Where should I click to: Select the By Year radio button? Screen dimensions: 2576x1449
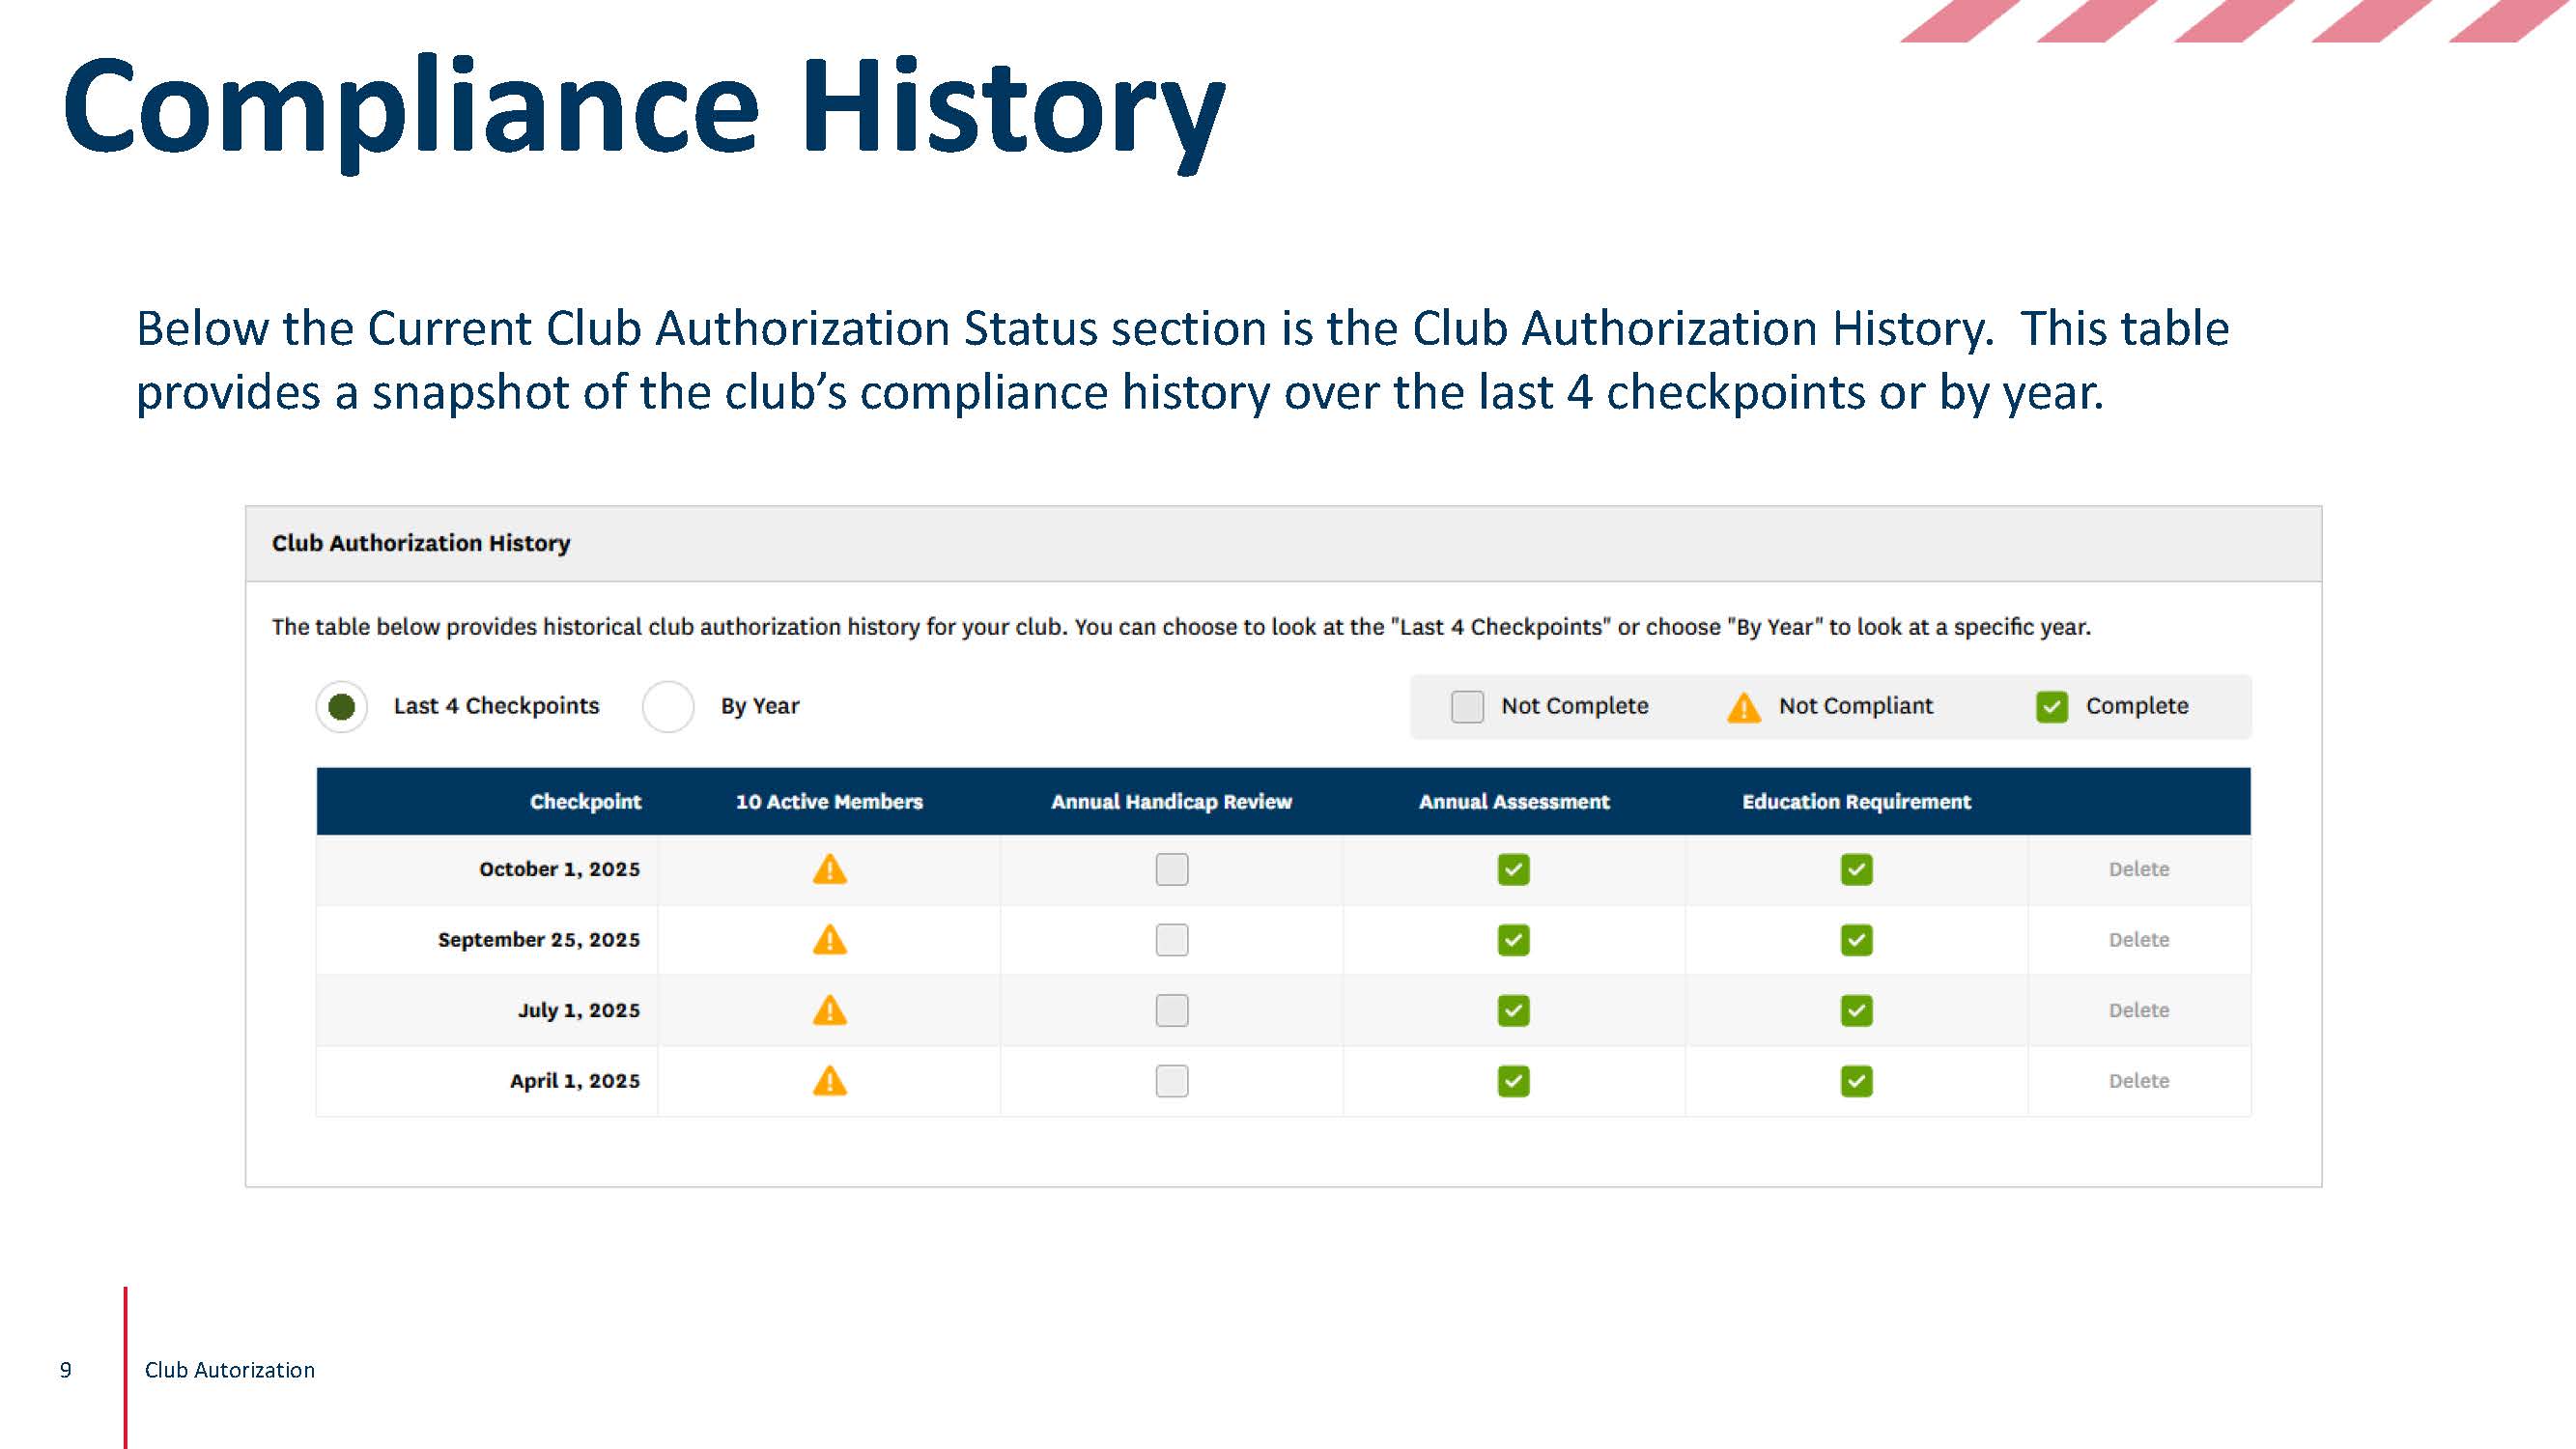tap(668, 706)
